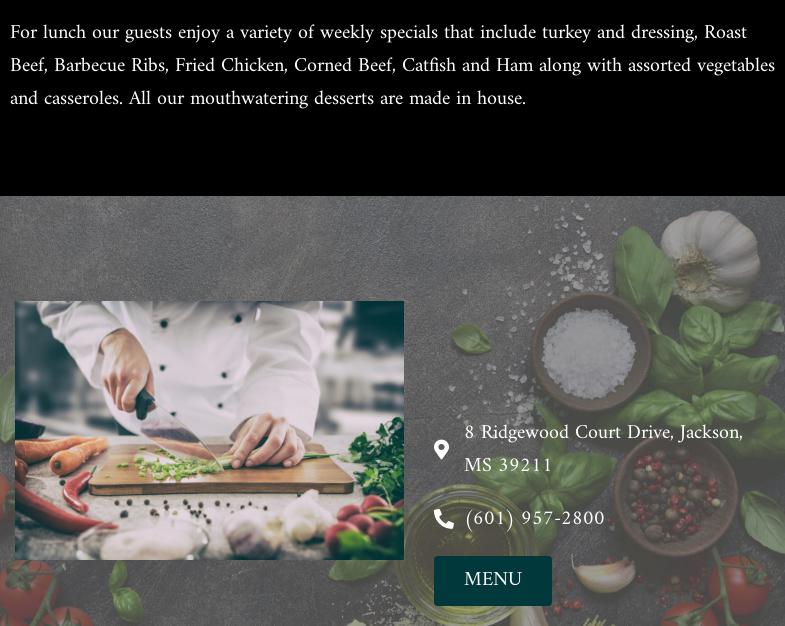Call the (601) 957-2800 phone number
Viewport: 785px width, 626px height.
tap(535, 518)
